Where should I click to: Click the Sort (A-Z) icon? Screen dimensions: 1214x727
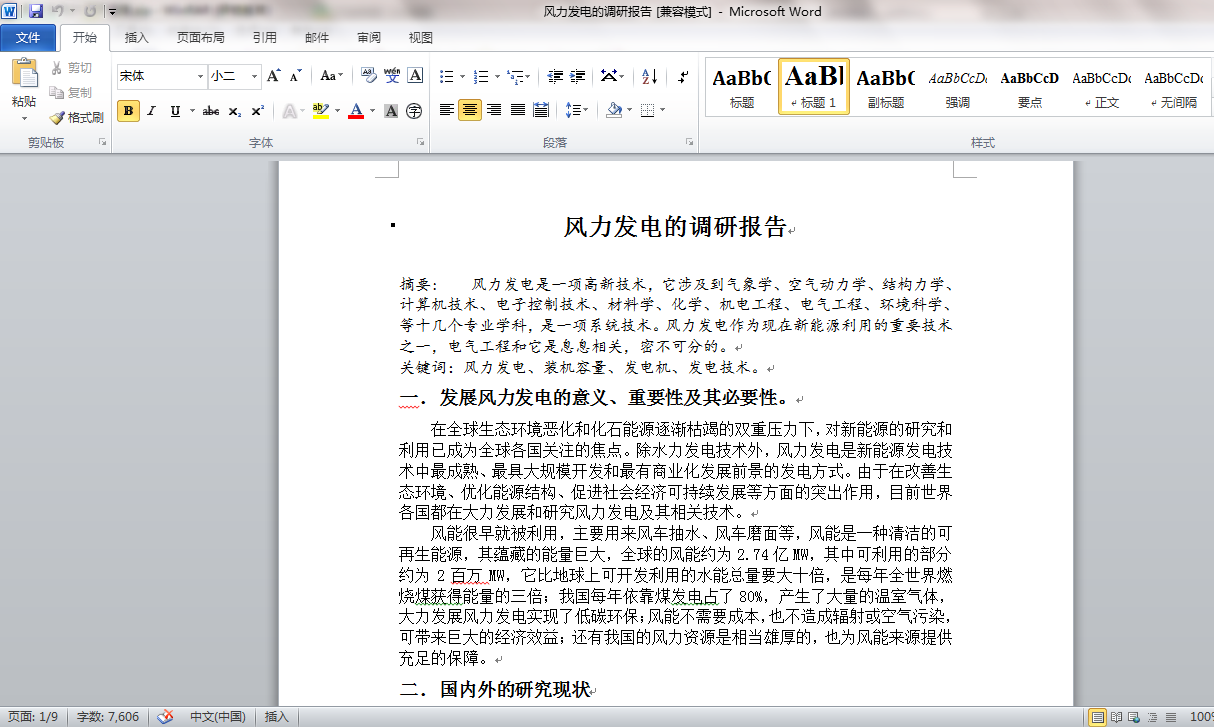coord(649,76)
